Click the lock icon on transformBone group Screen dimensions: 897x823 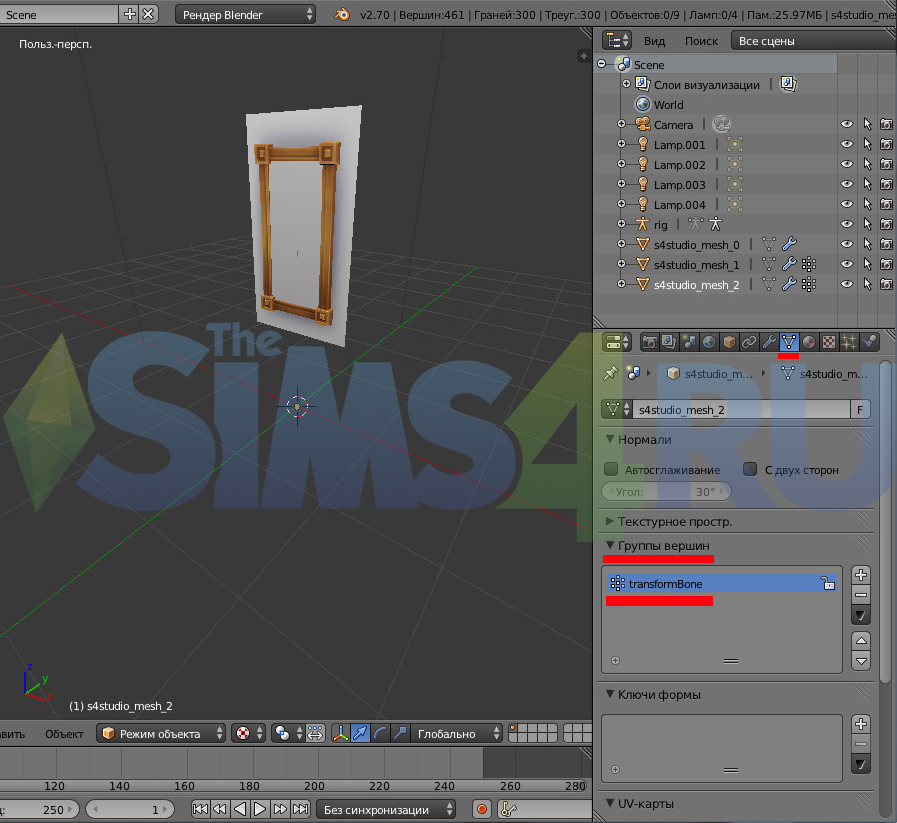(828, 584)
